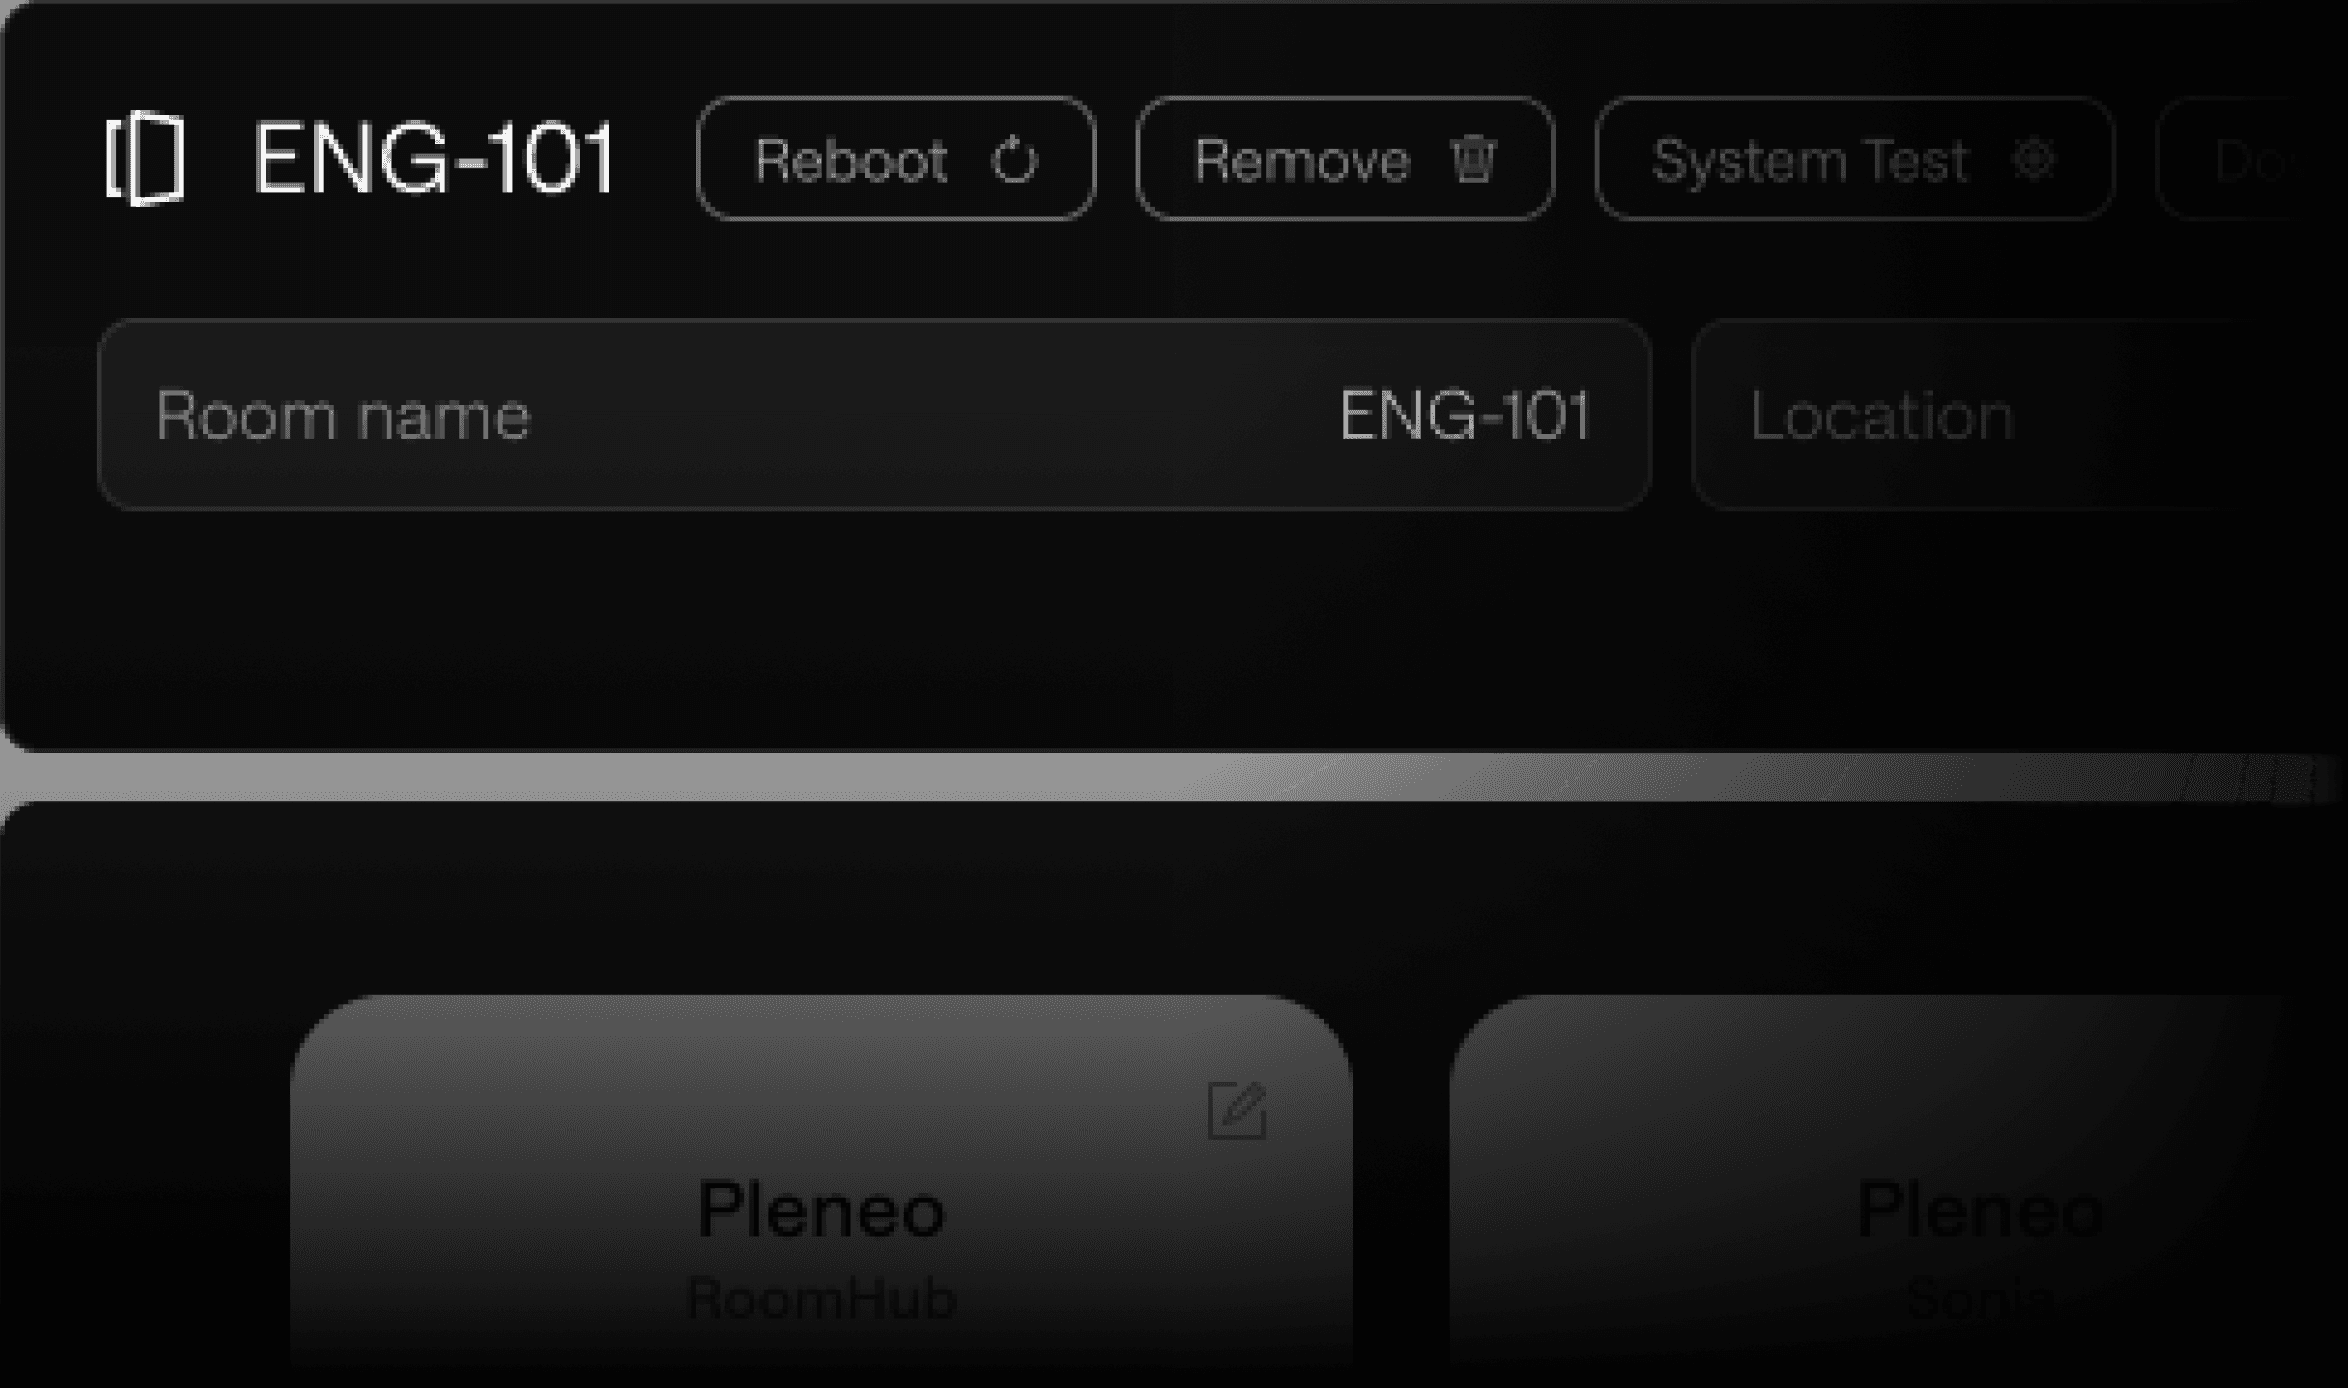The image size is (2348, 1388).
Task: Click the ENG-101 page heading
Action: (435, 157)
